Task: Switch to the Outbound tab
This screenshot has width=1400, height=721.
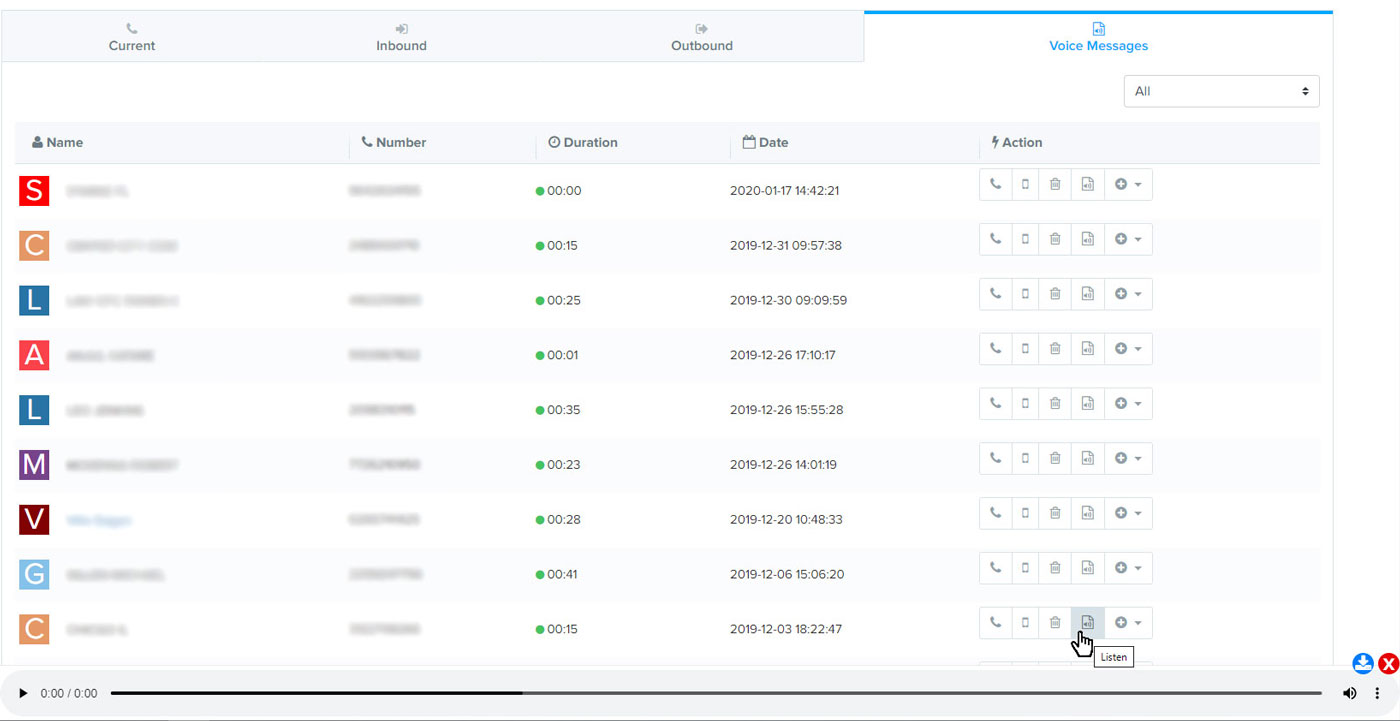Action: pos(700,37)
